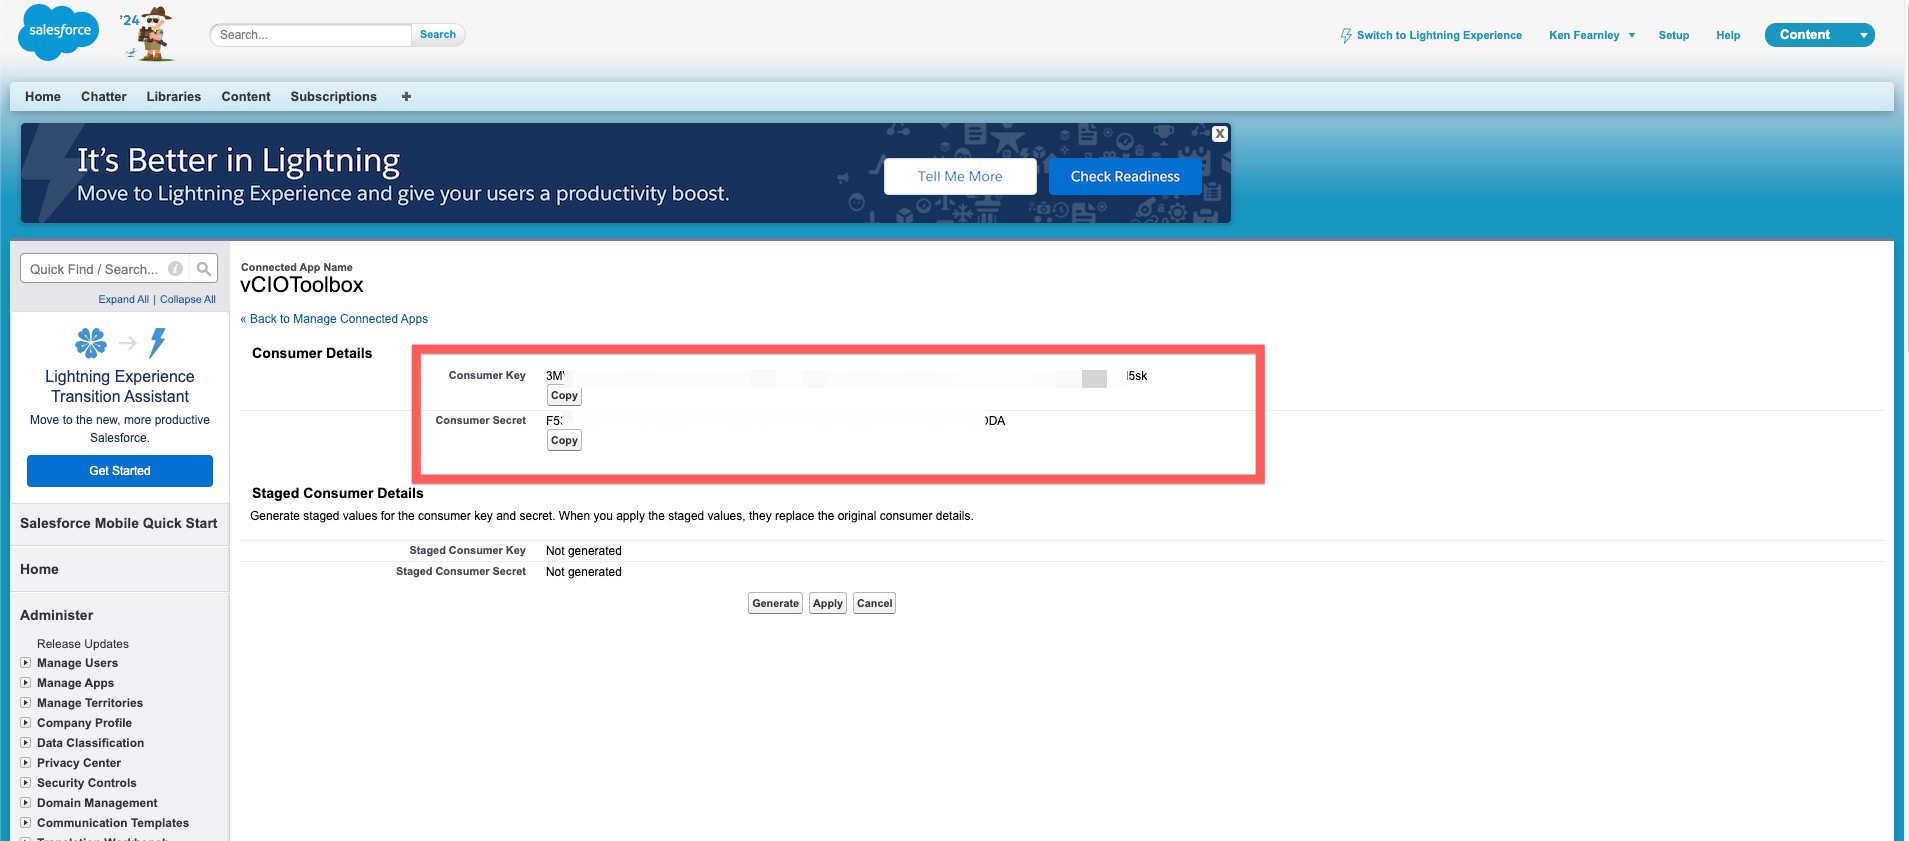Screen dimensions: 1909x841
Task: Click the Lightning Transition Assistant graphic
Action: (120, 343)
